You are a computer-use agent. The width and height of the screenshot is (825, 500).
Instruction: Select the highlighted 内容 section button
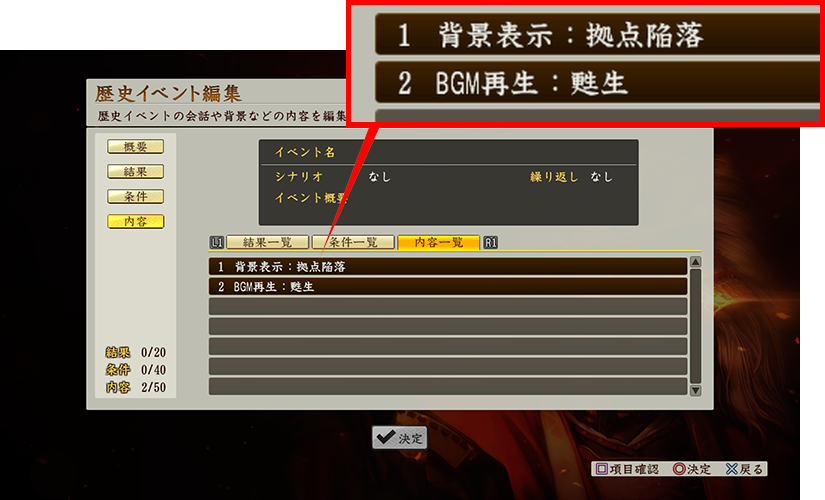[x=136, y=221]
